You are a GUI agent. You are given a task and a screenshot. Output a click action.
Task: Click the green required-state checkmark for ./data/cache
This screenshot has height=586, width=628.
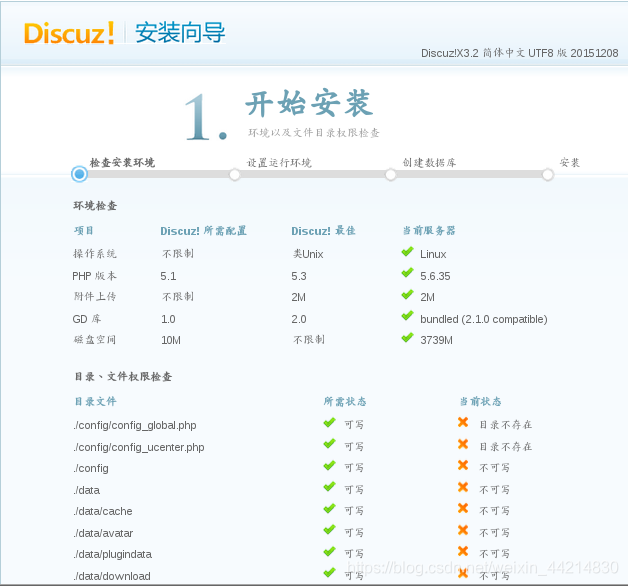pyautogui.click(x=329, y=509)
